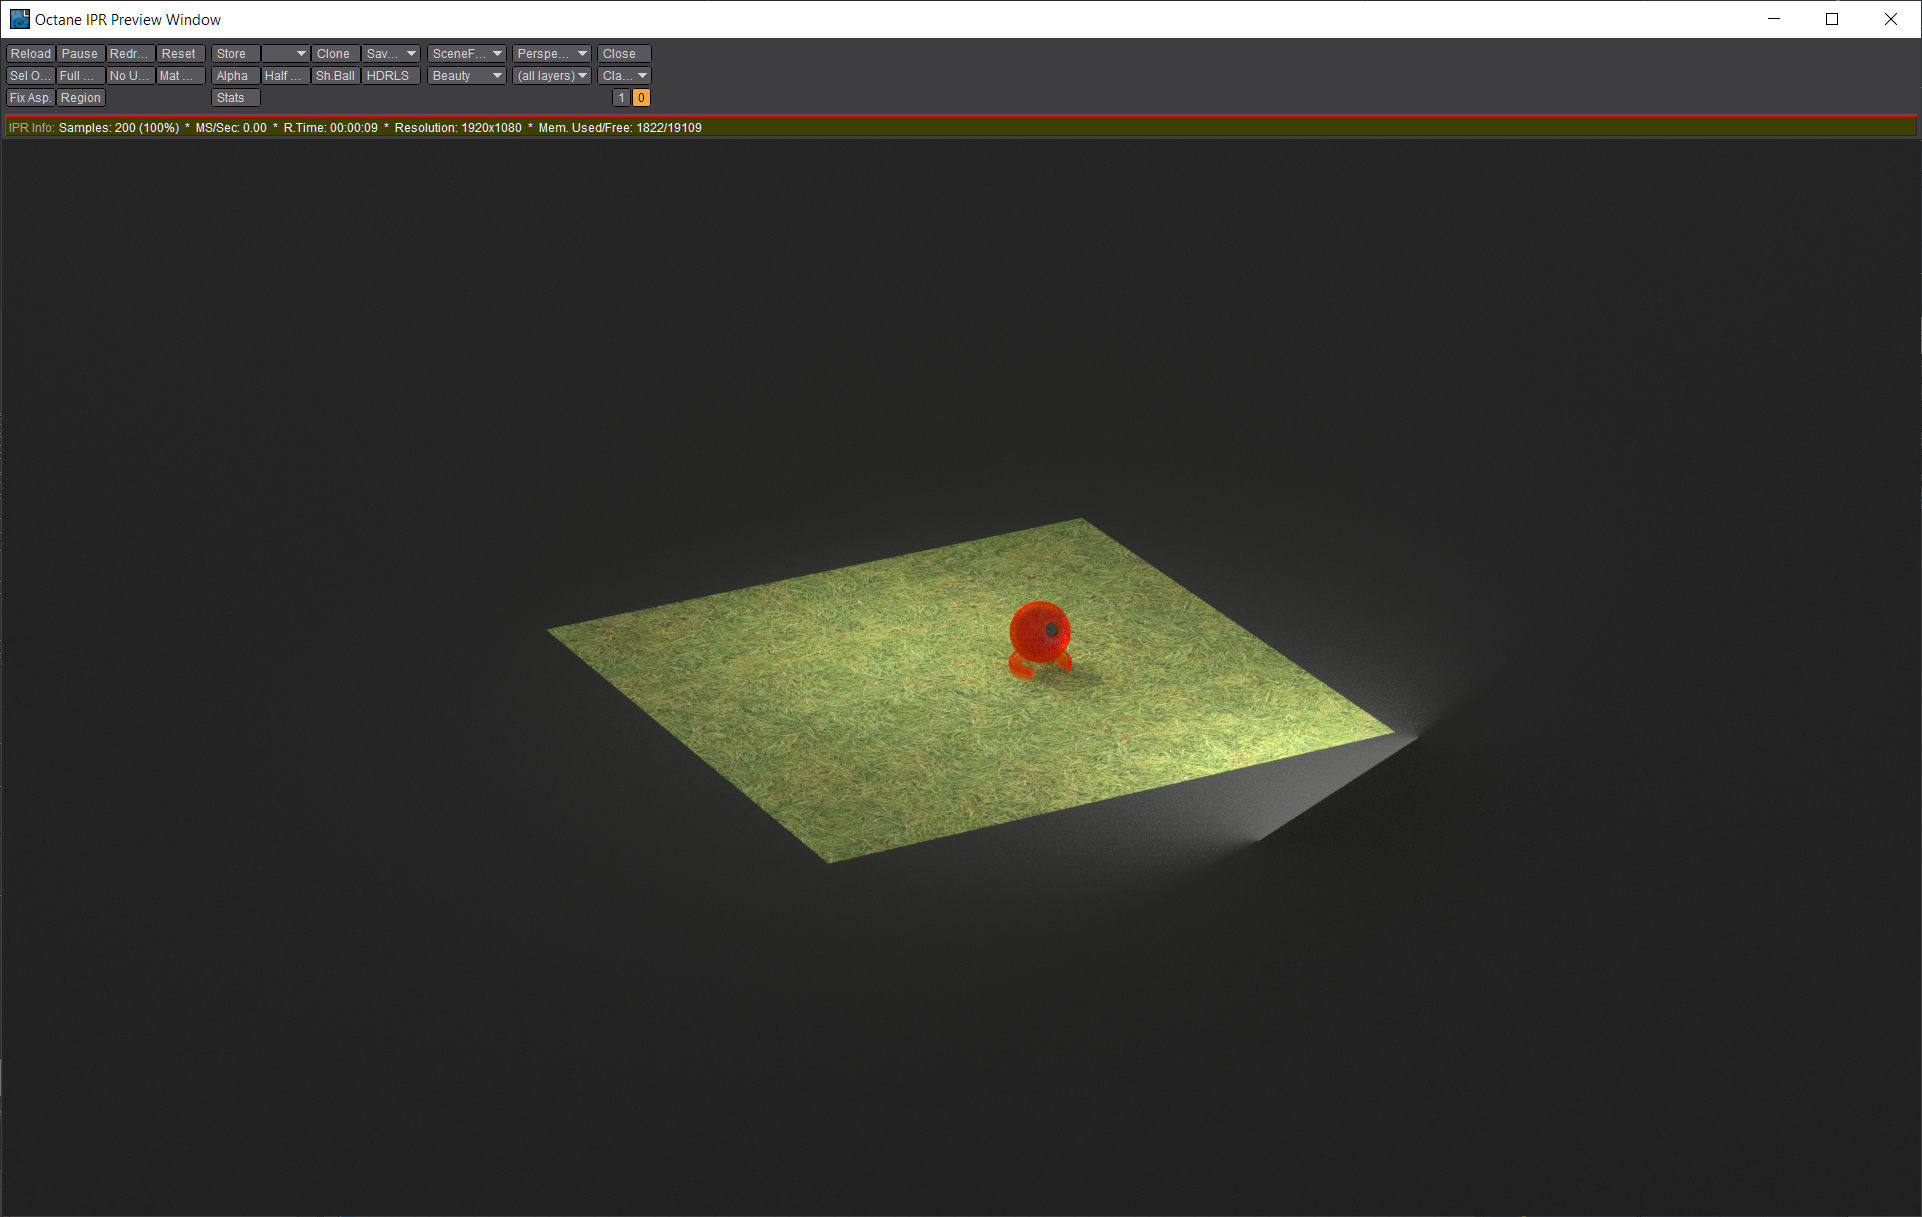Pause the IPR render
This screenshot has width=1922, height=1217.
(80, 54)
